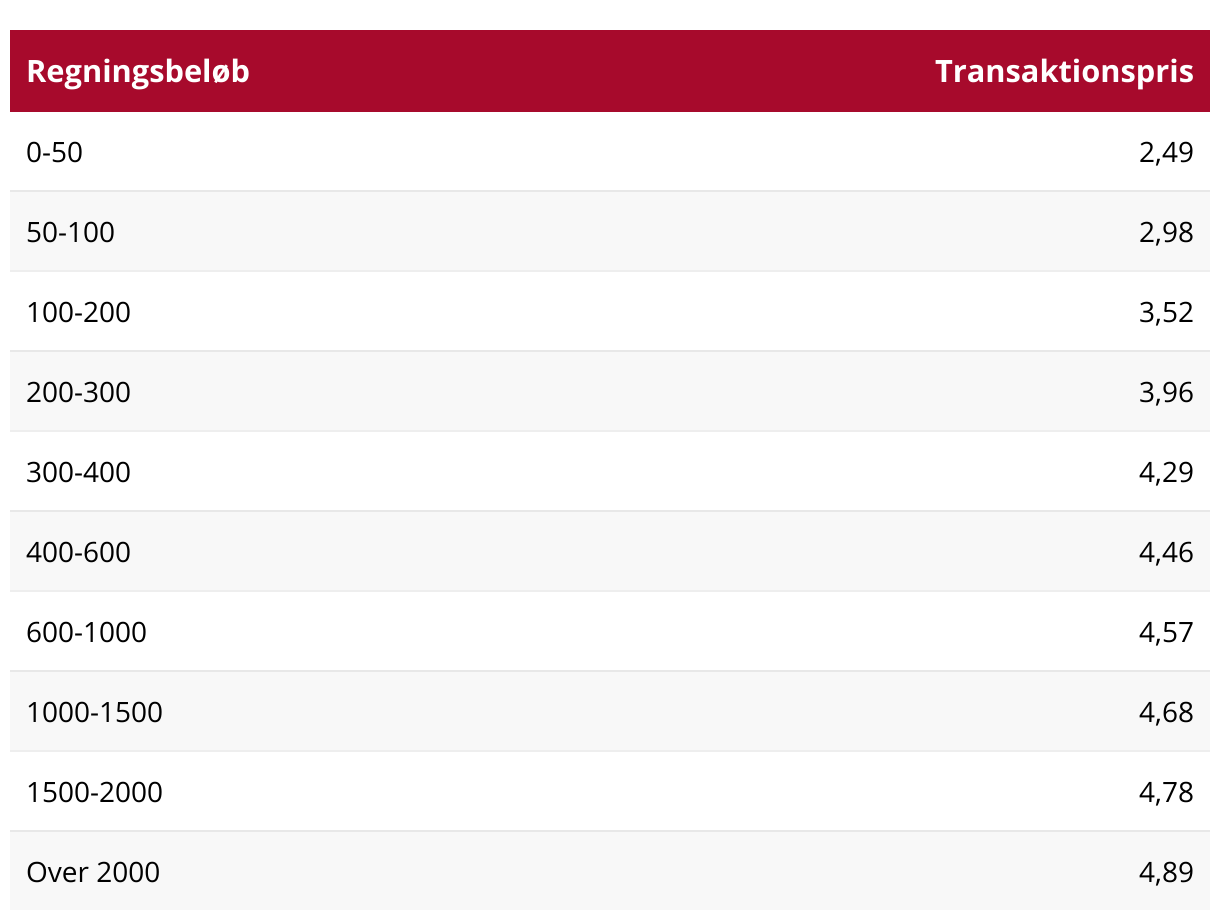Click the 3,52 price value
This screenshot has width=1220, height=920.
(x=1166, y=312)
